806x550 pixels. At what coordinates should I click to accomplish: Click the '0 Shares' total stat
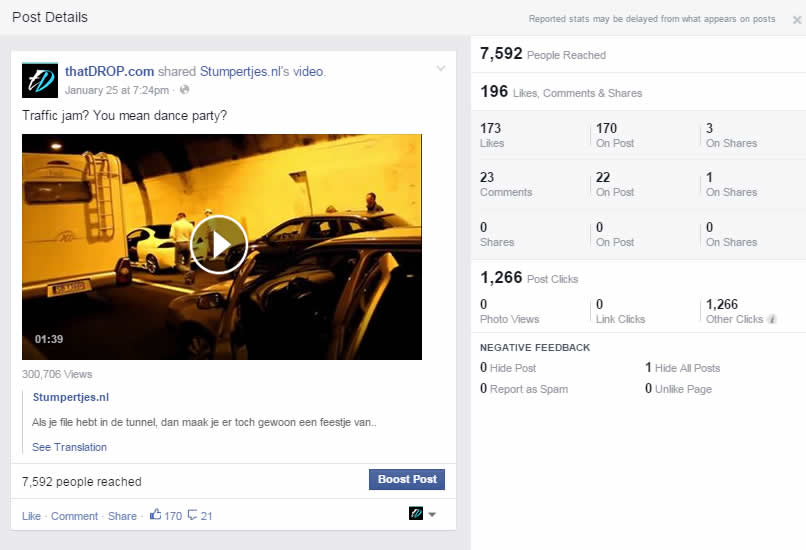click(x=497, y=234)
